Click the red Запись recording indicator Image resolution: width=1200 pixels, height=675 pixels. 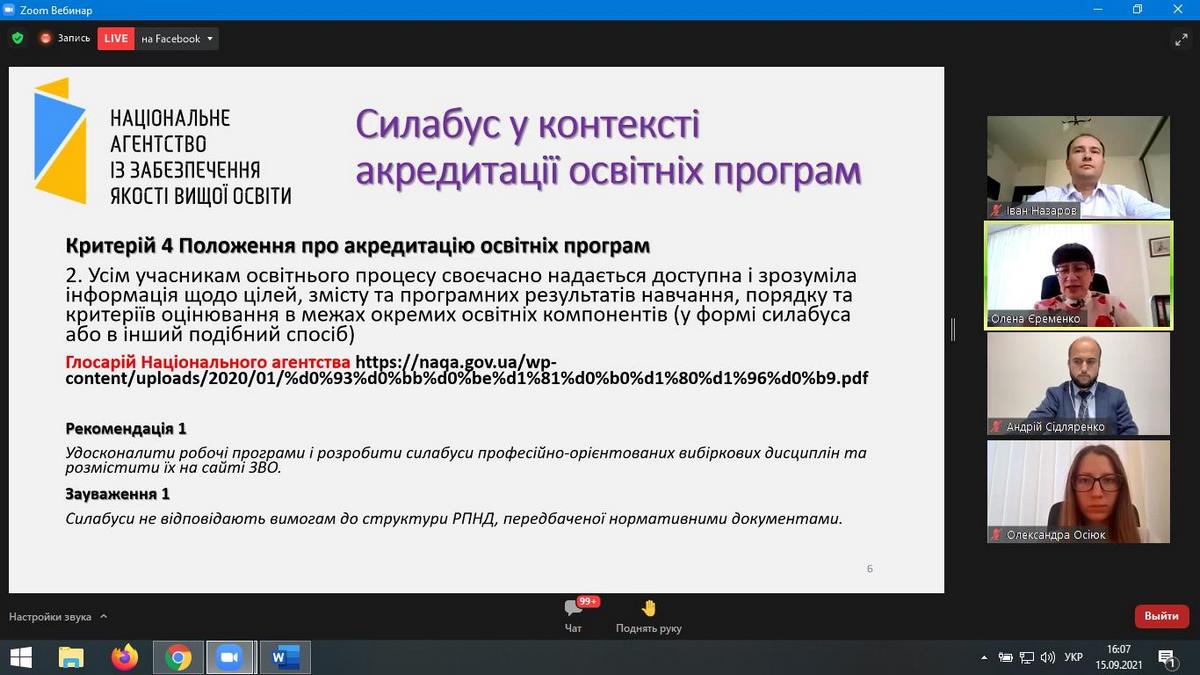click(65, 38)
